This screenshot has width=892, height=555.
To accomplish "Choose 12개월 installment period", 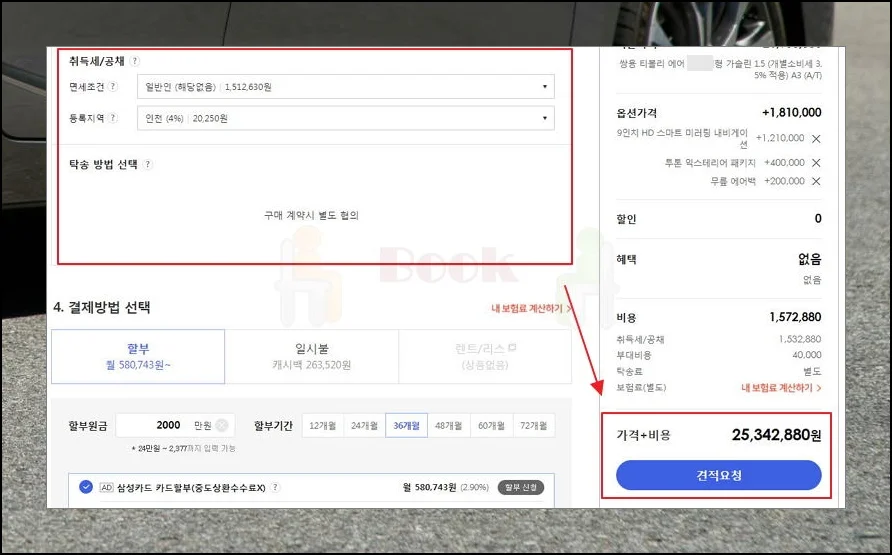I will click(x=323, y=425).
